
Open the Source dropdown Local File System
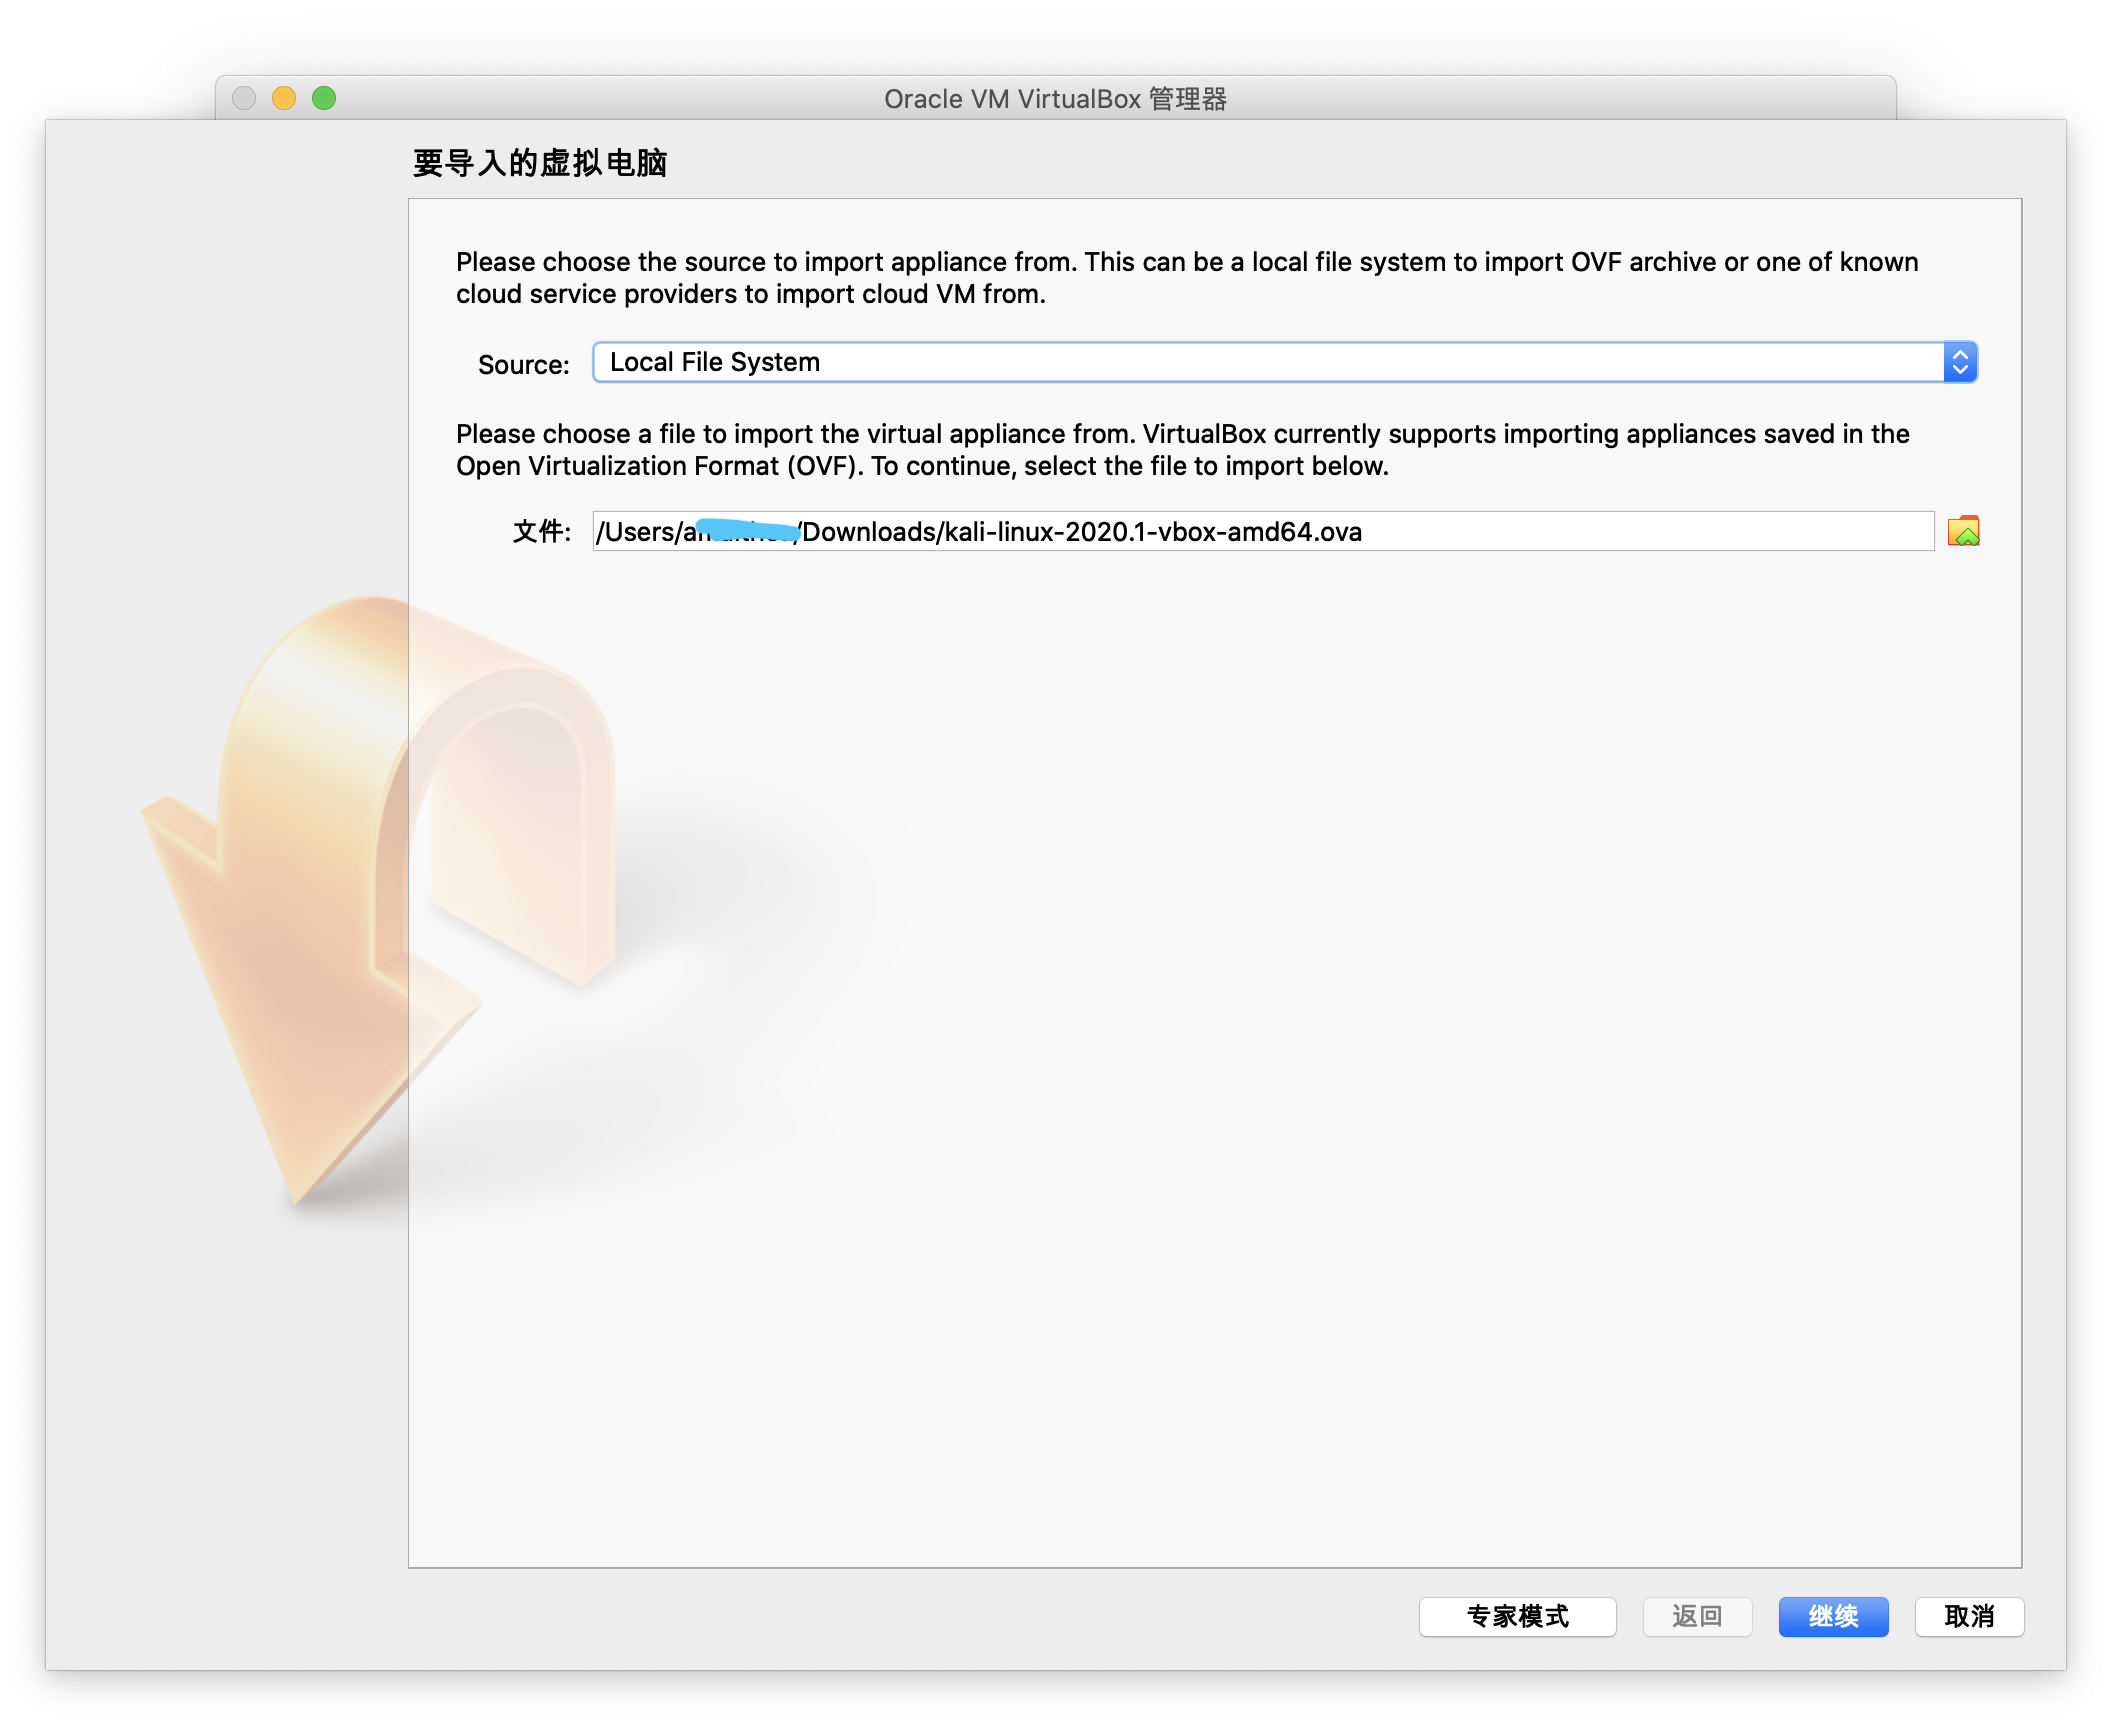(x=1284, y=362)
